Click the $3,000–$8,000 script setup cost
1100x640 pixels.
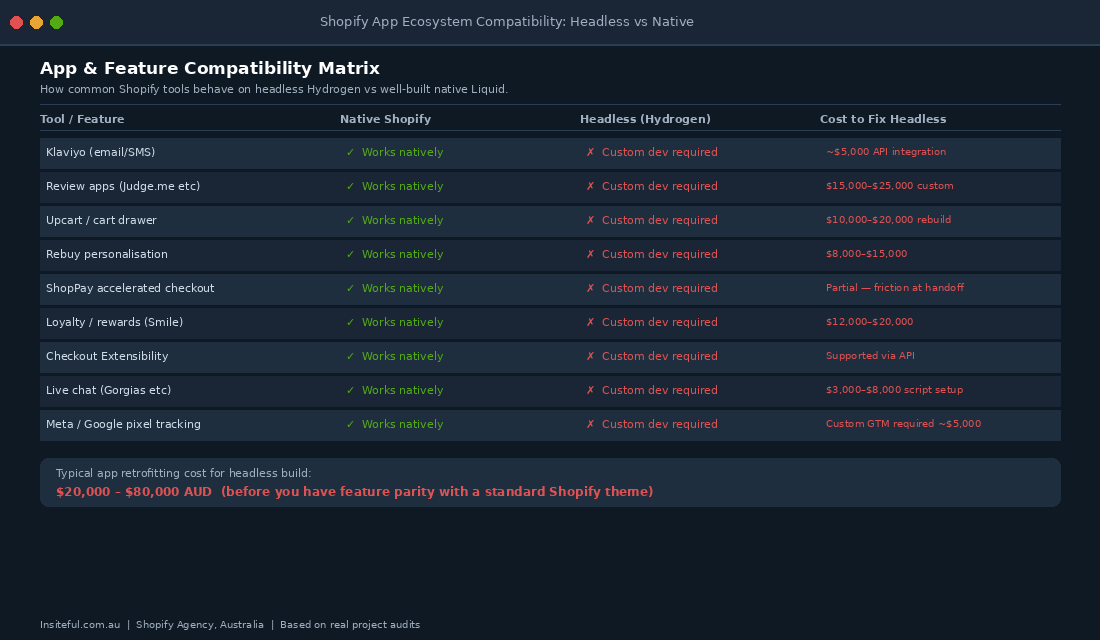tap(894, 390)
